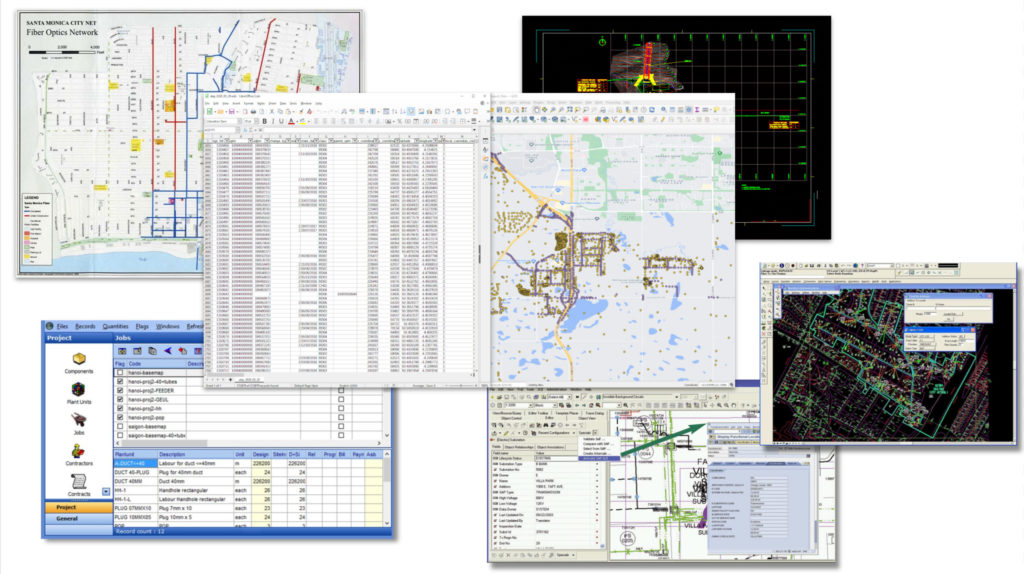Toggle Underline in the Calc formatting toolbar
Image resolution: width=1024 pixels, height=574 pixels.
click(x=281, y=121)
